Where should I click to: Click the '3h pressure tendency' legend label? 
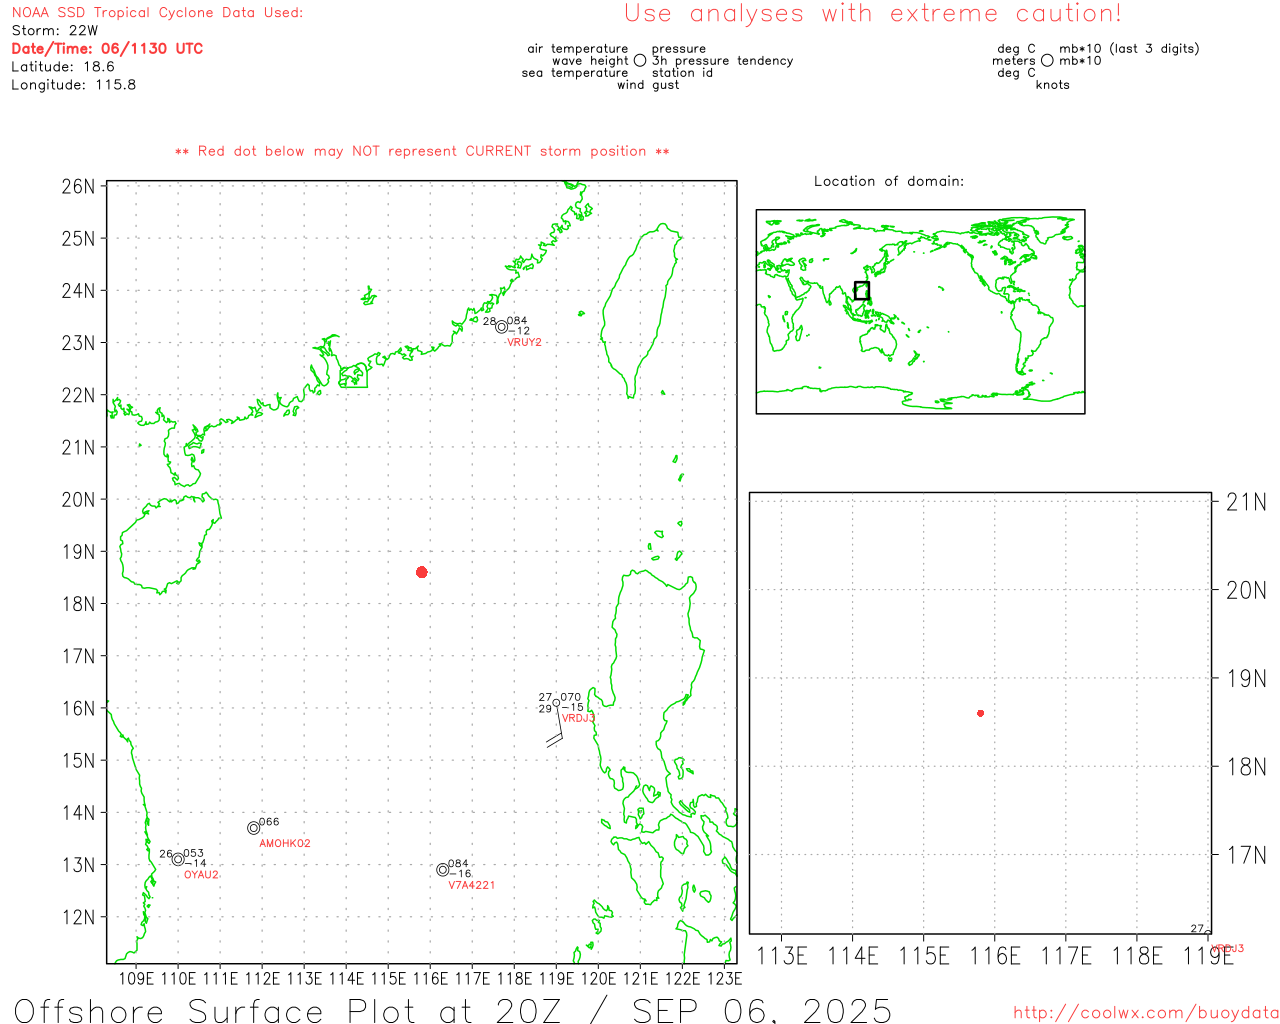723,60
